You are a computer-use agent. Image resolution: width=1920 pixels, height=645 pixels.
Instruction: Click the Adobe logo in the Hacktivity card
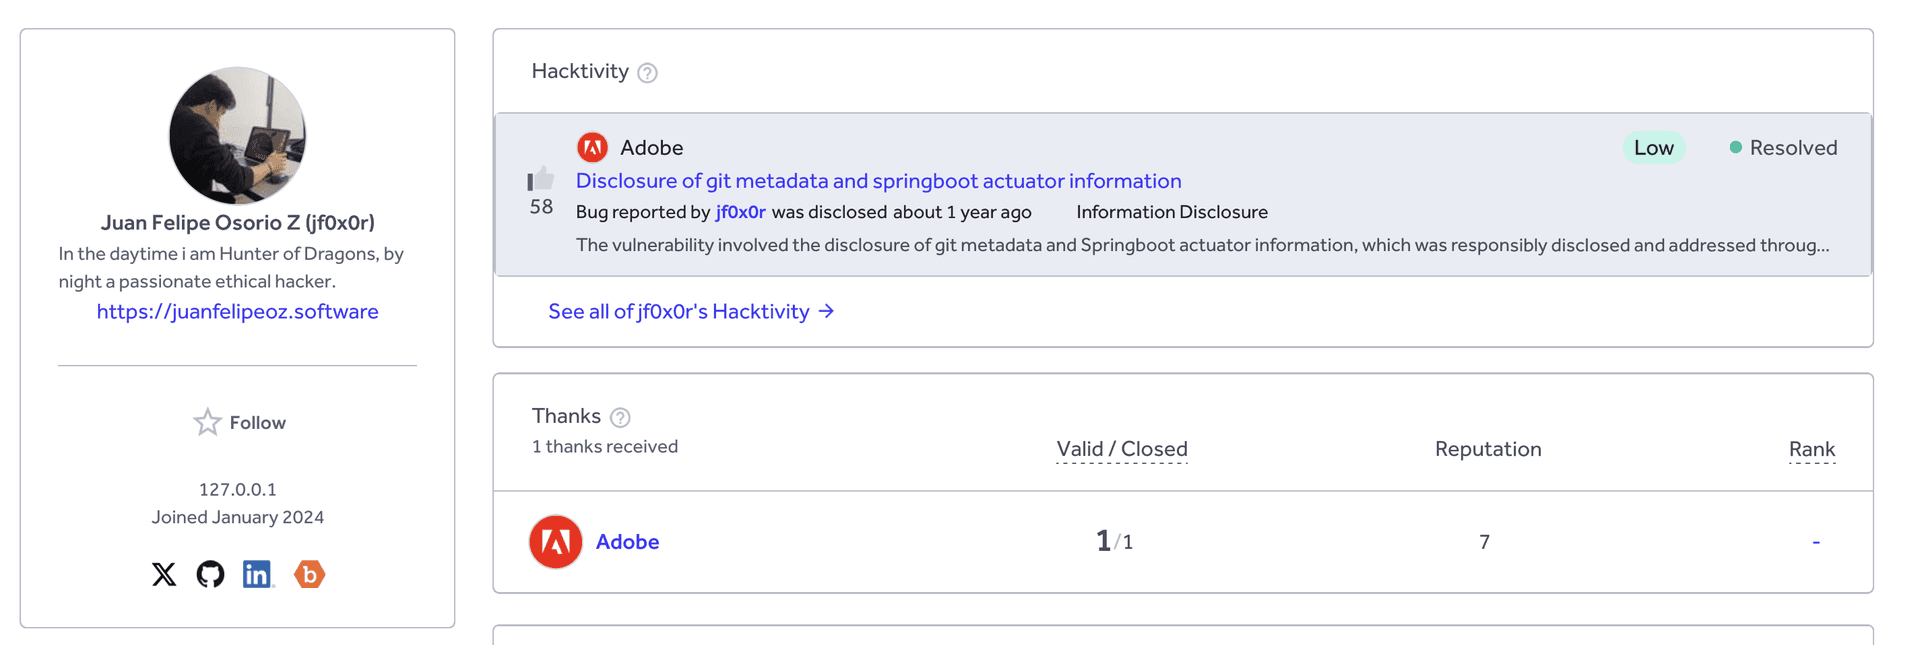593,146
